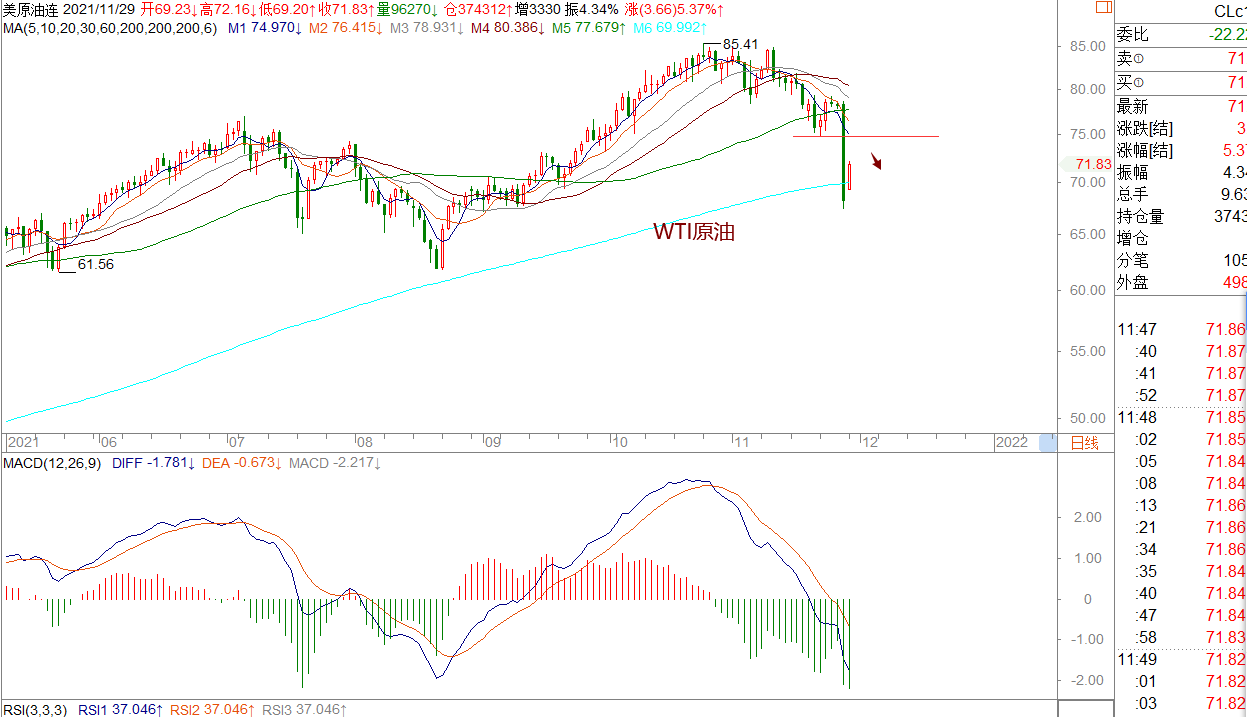Click the M6 69.992 moving average label
1247x717 pixels.
tap(670, 27)
